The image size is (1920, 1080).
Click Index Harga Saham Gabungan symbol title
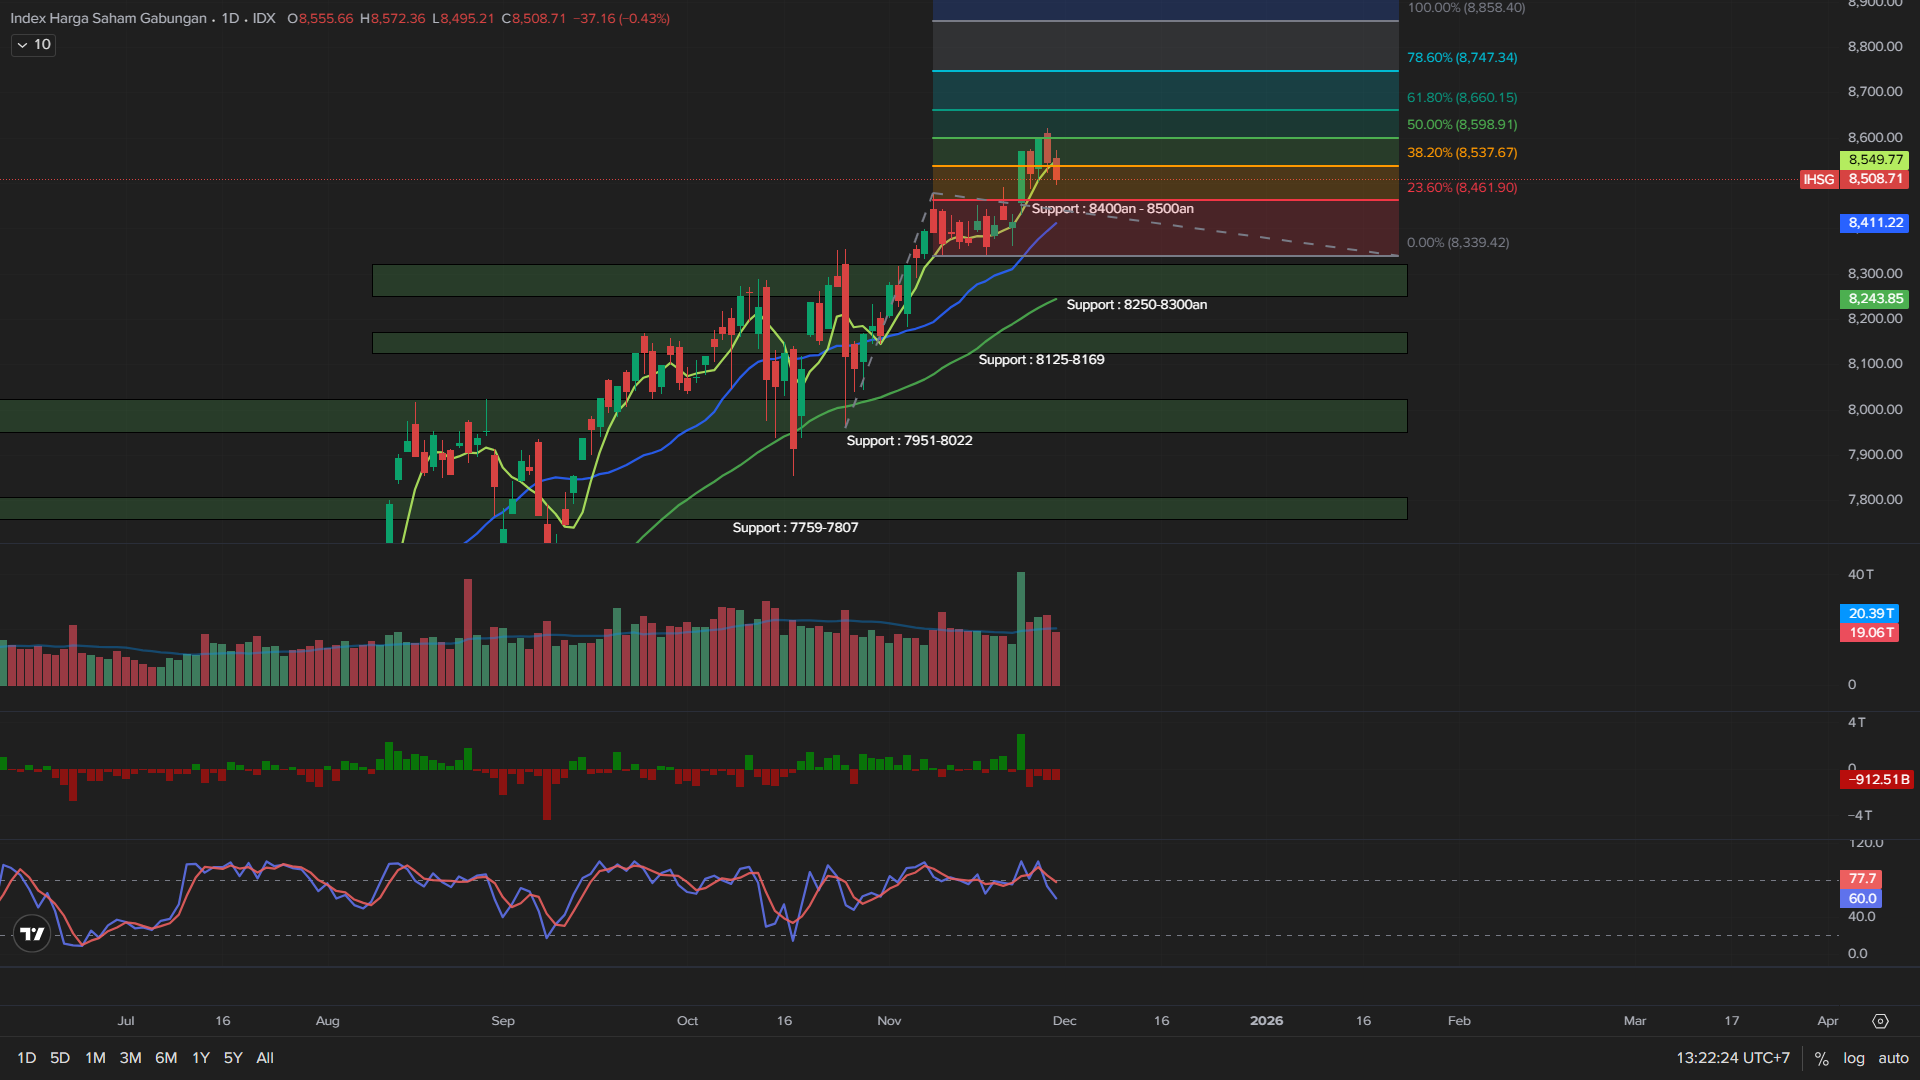[108, 18]
